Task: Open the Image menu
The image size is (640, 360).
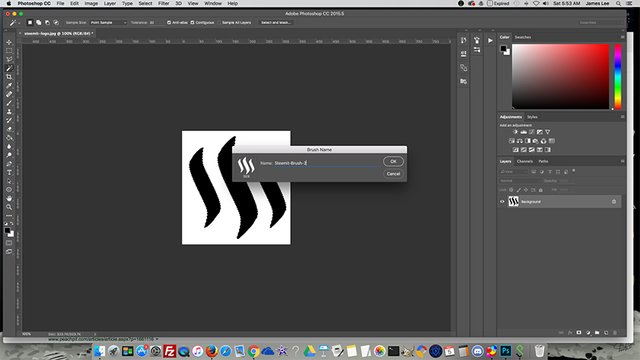Action: [x=91, y=3]
